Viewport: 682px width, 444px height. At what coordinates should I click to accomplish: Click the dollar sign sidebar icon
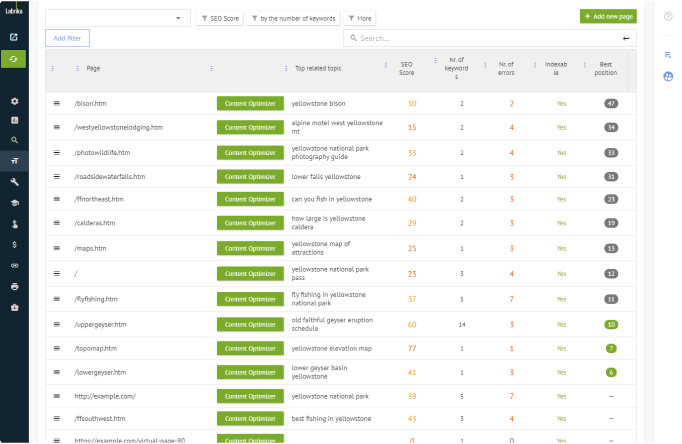[x=14, y=244]
